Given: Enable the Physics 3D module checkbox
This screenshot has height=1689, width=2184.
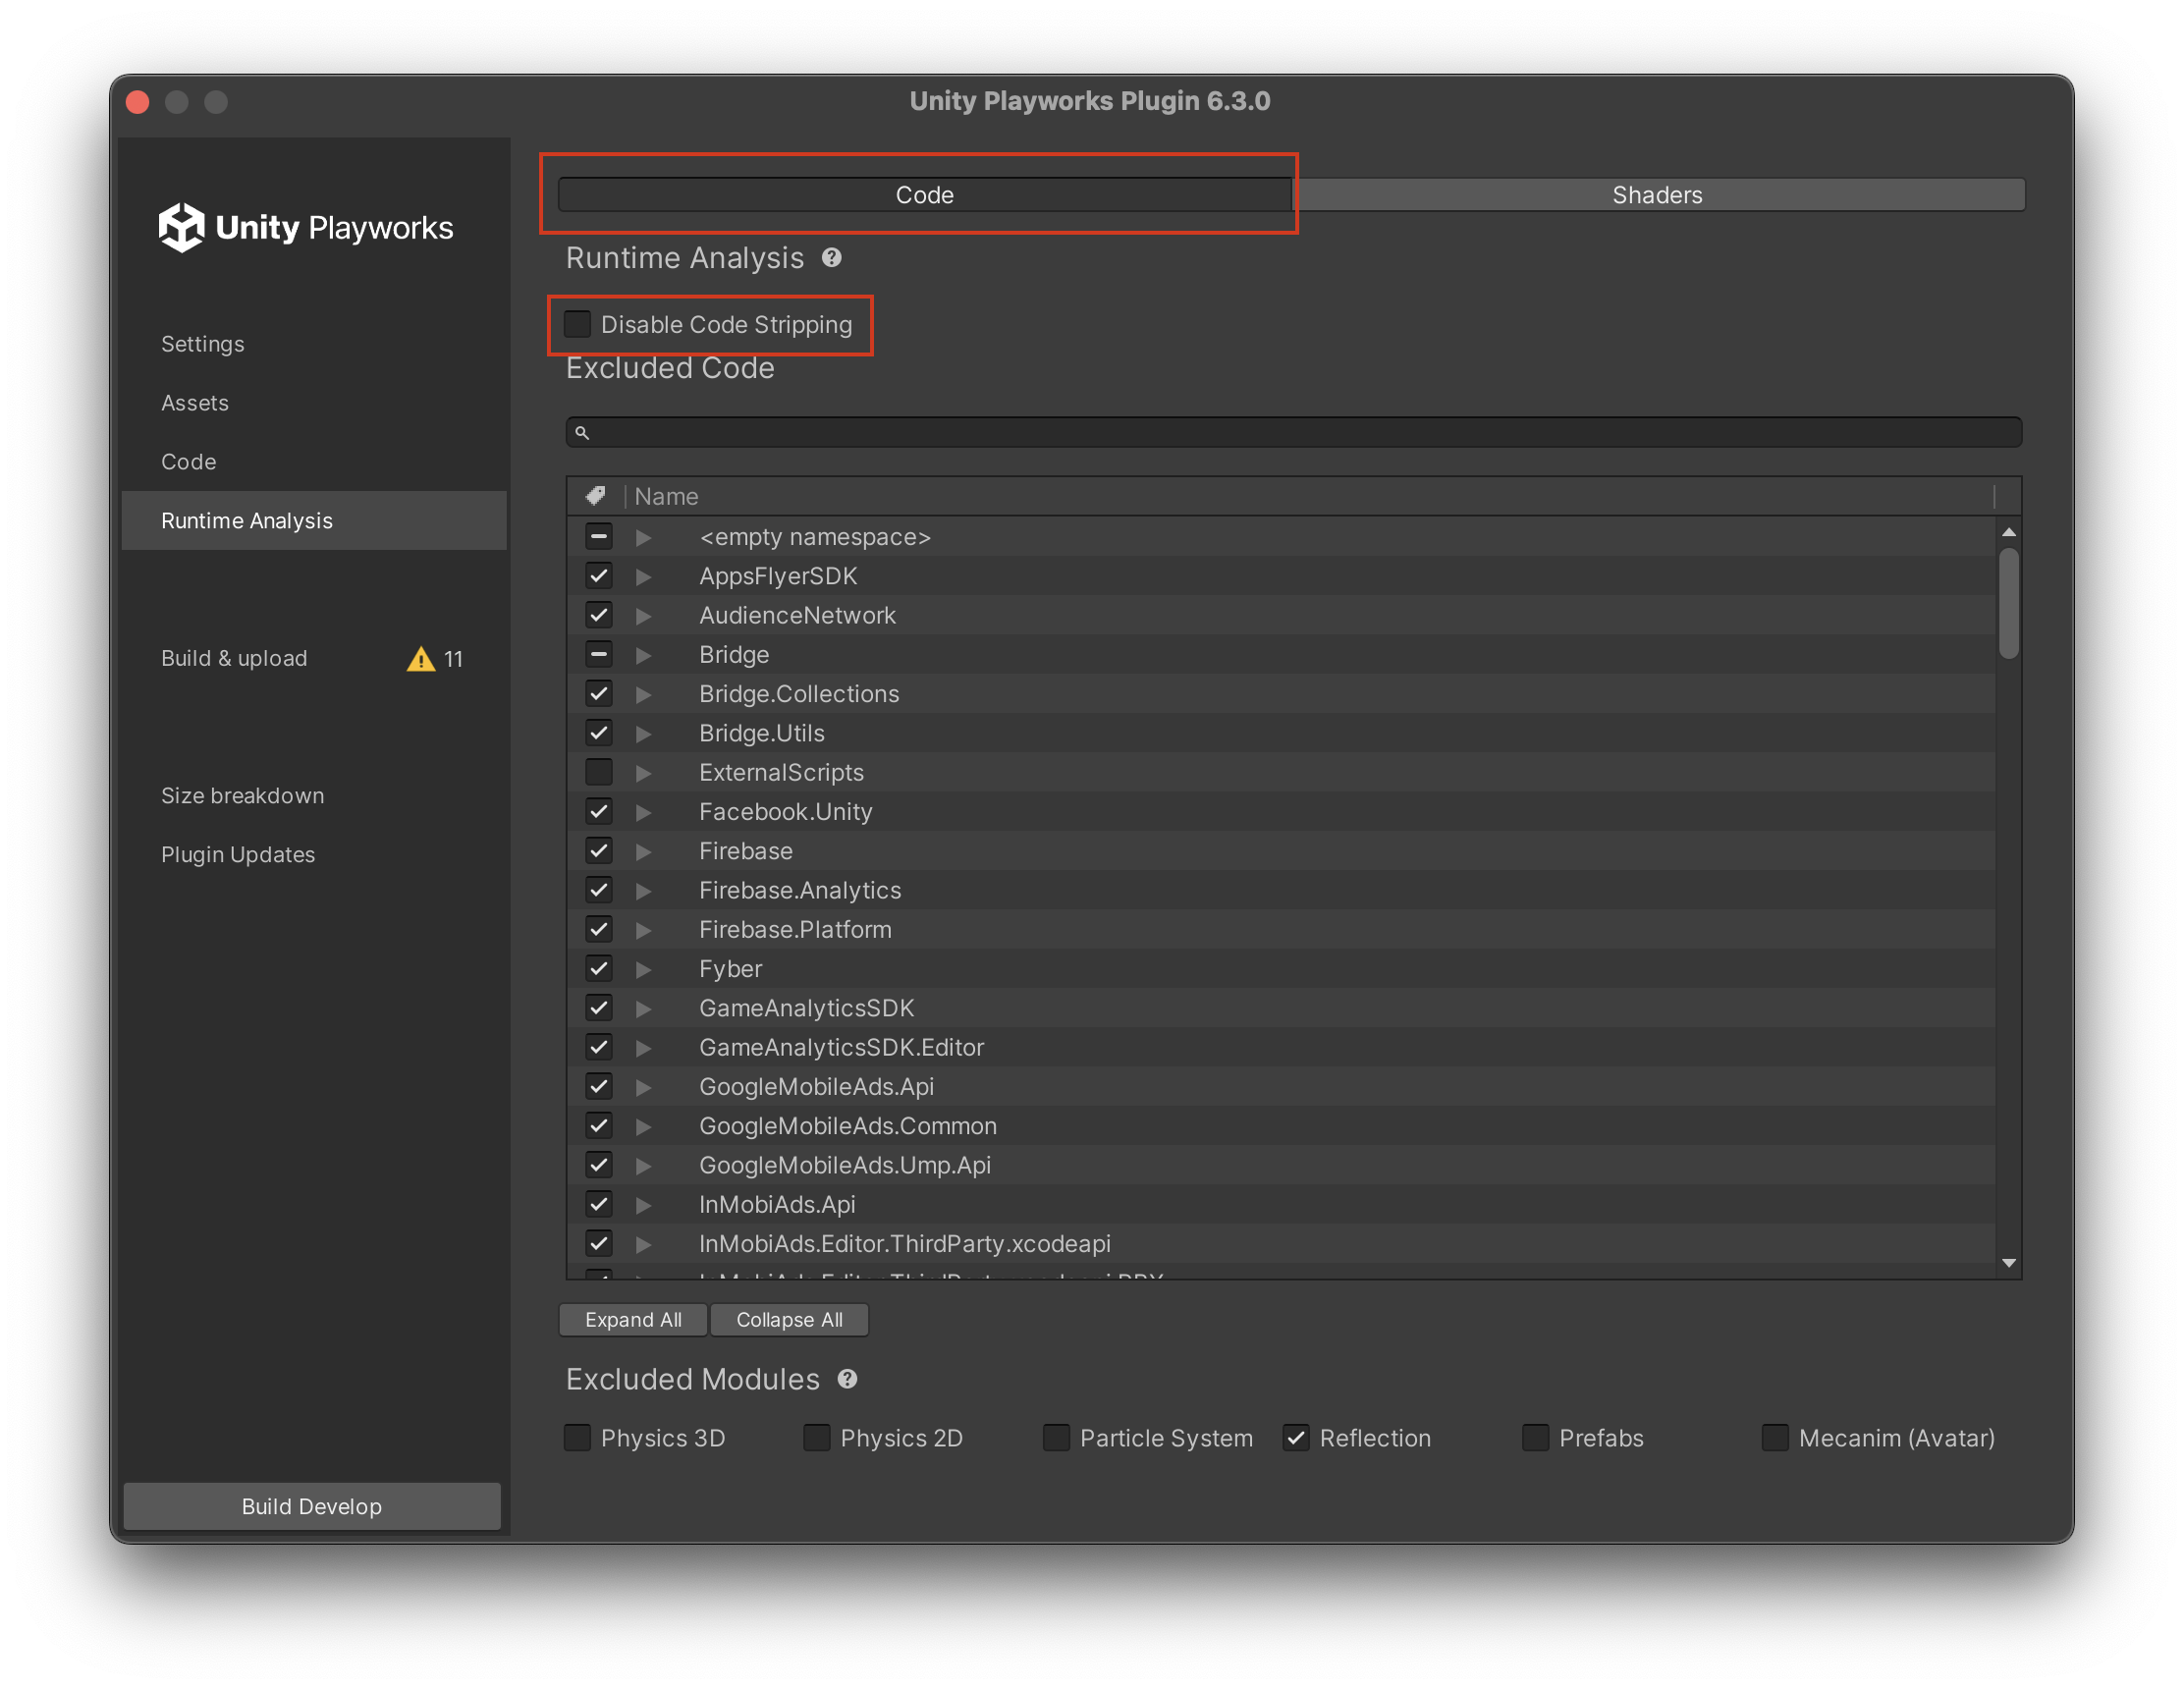Looking at the screenshot, I should pyautogui.click(x=578, y=1437).
